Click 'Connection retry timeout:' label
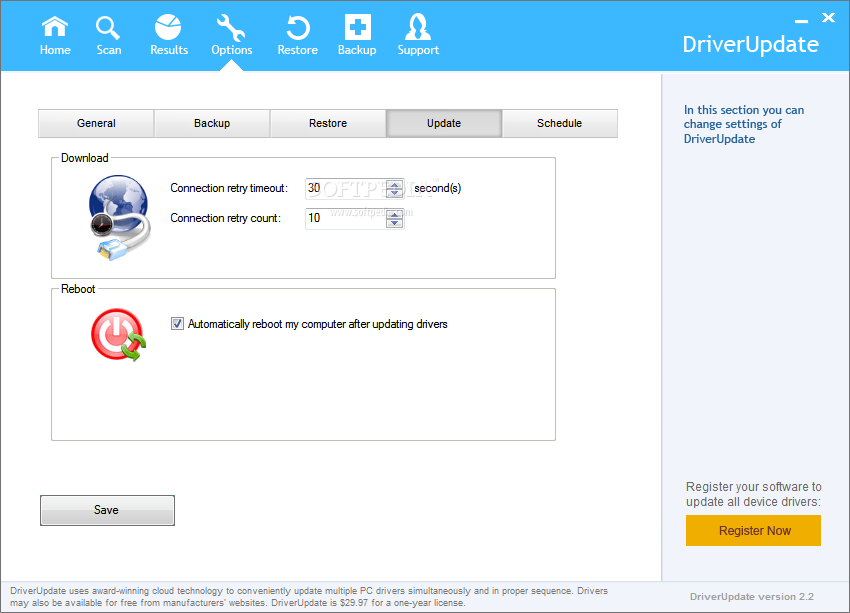850x613 pixels. 229,188
